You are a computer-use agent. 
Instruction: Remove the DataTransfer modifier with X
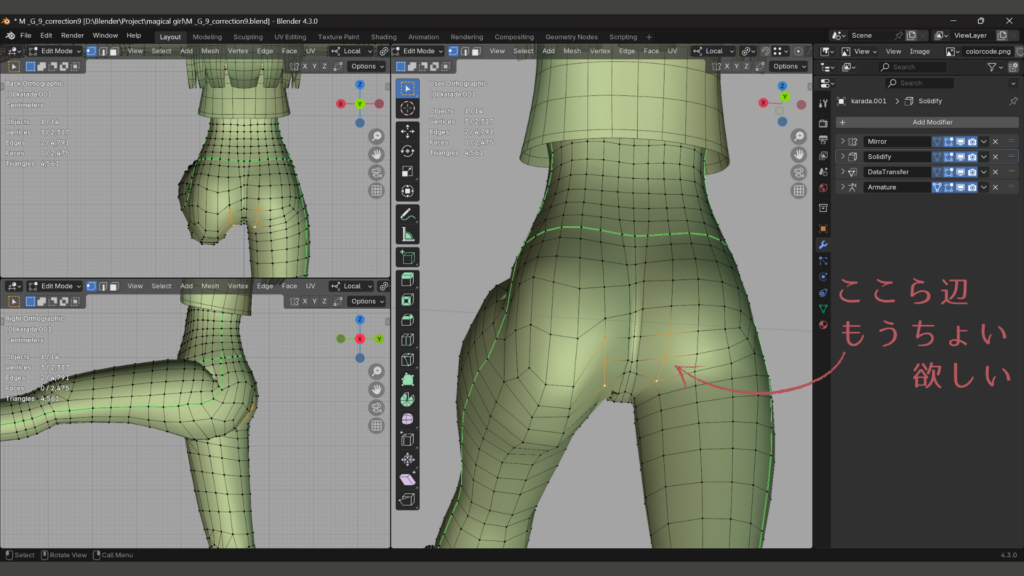(x=995, y=172)
